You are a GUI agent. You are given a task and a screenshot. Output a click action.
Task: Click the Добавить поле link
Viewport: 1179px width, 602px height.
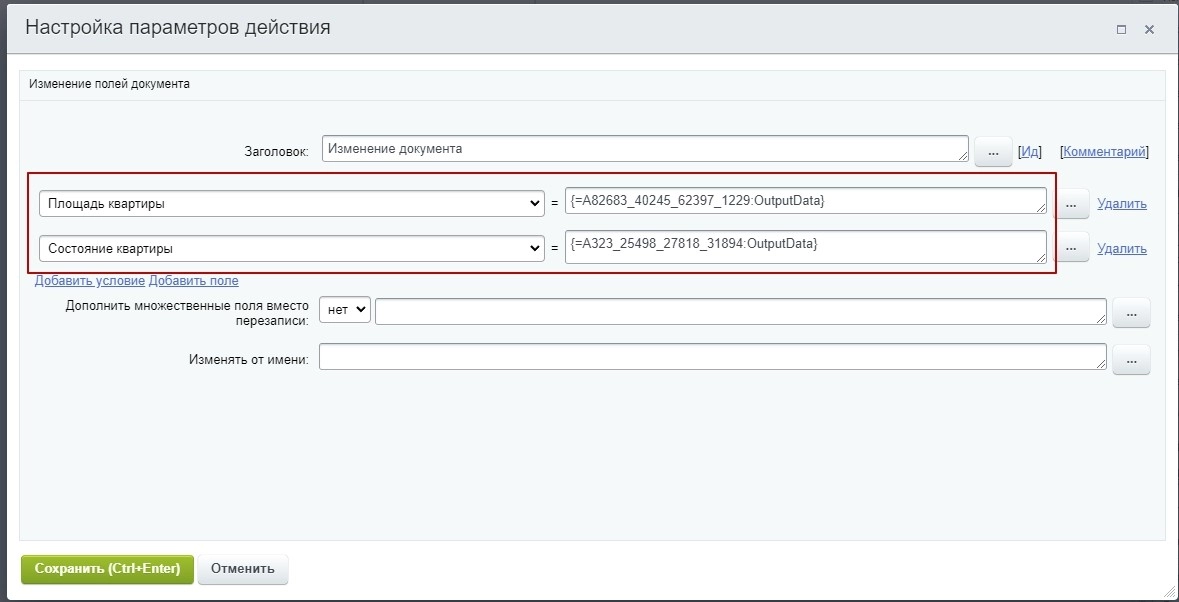[x=194, y=281]
